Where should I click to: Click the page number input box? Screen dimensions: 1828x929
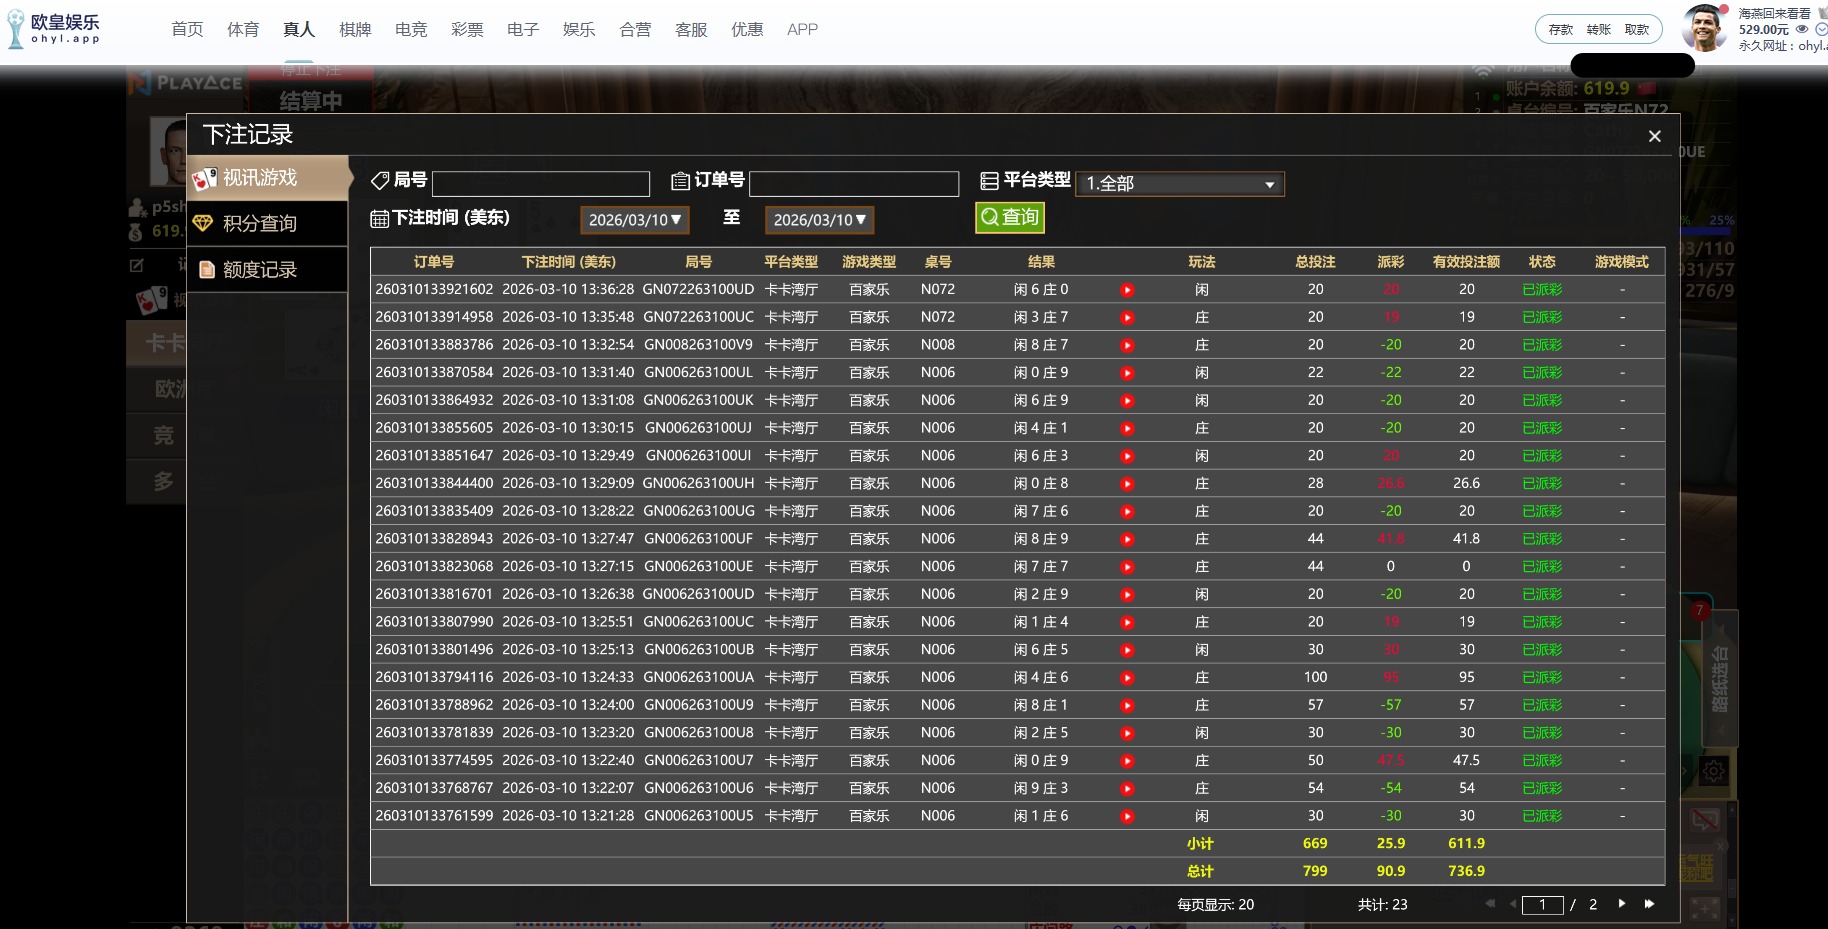1542,905
